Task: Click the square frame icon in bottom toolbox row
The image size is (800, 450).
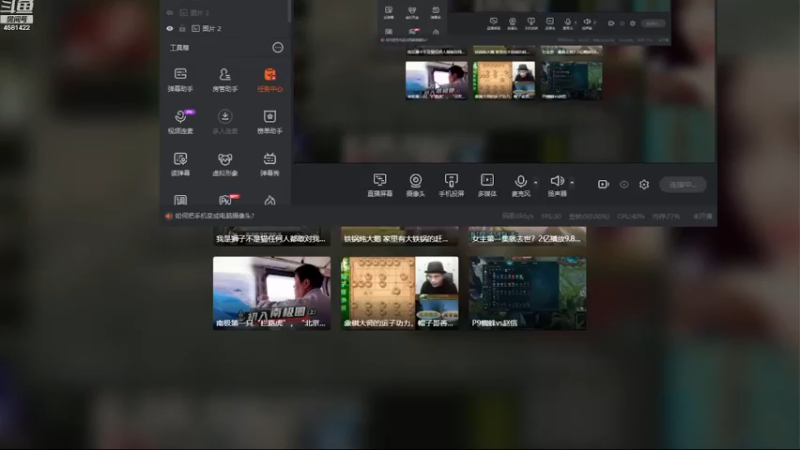Action: point(180,200)
